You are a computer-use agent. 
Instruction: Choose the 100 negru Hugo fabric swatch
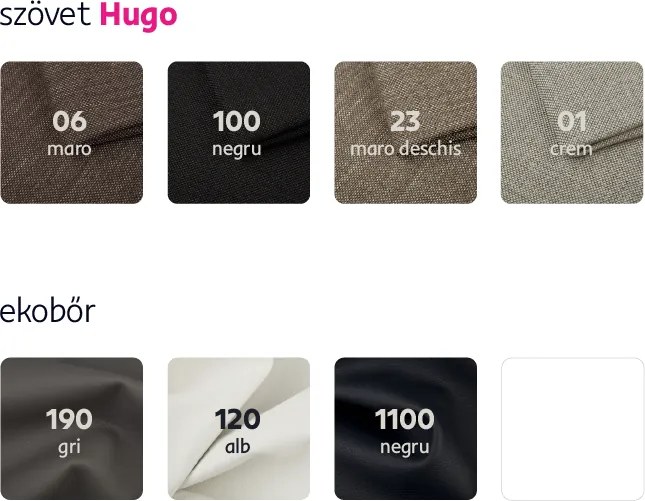[239, 132]
